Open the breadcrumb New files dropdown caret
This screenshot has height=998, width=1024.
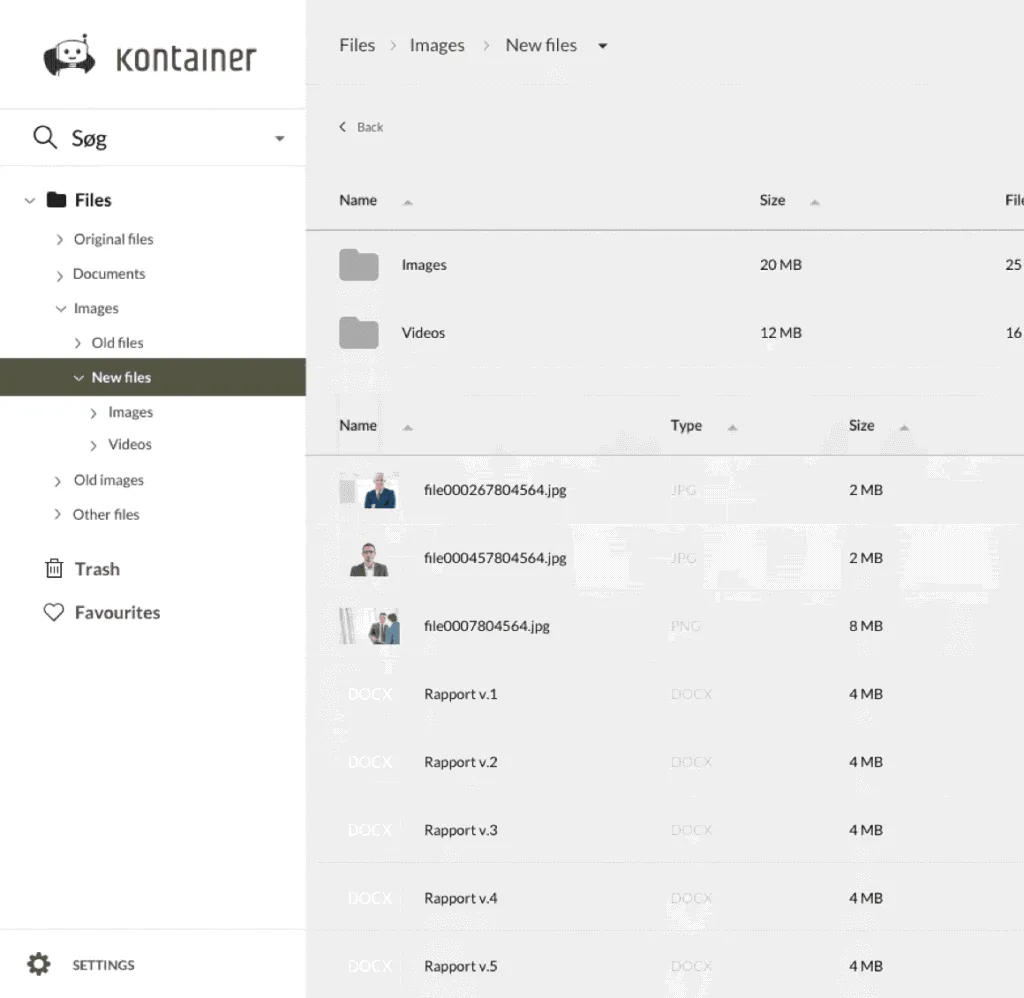click(x=603, y=46)
